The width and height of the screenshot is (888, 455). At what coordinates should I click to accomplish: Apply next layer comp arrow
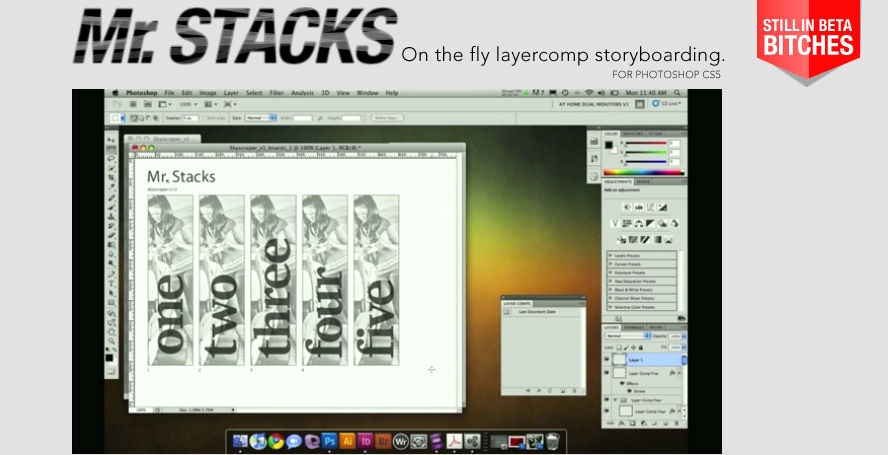(539, 390)
